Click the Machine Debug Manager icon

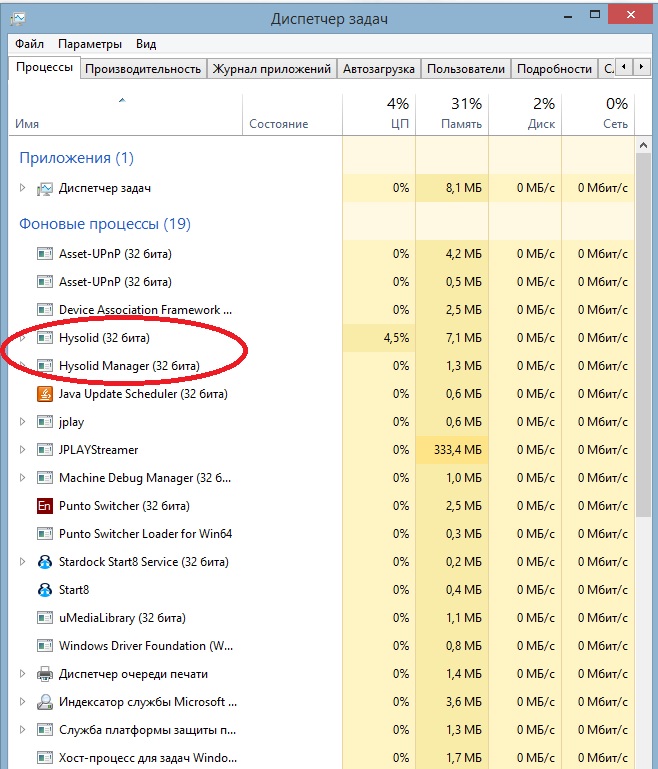click(x=45, y=478)
